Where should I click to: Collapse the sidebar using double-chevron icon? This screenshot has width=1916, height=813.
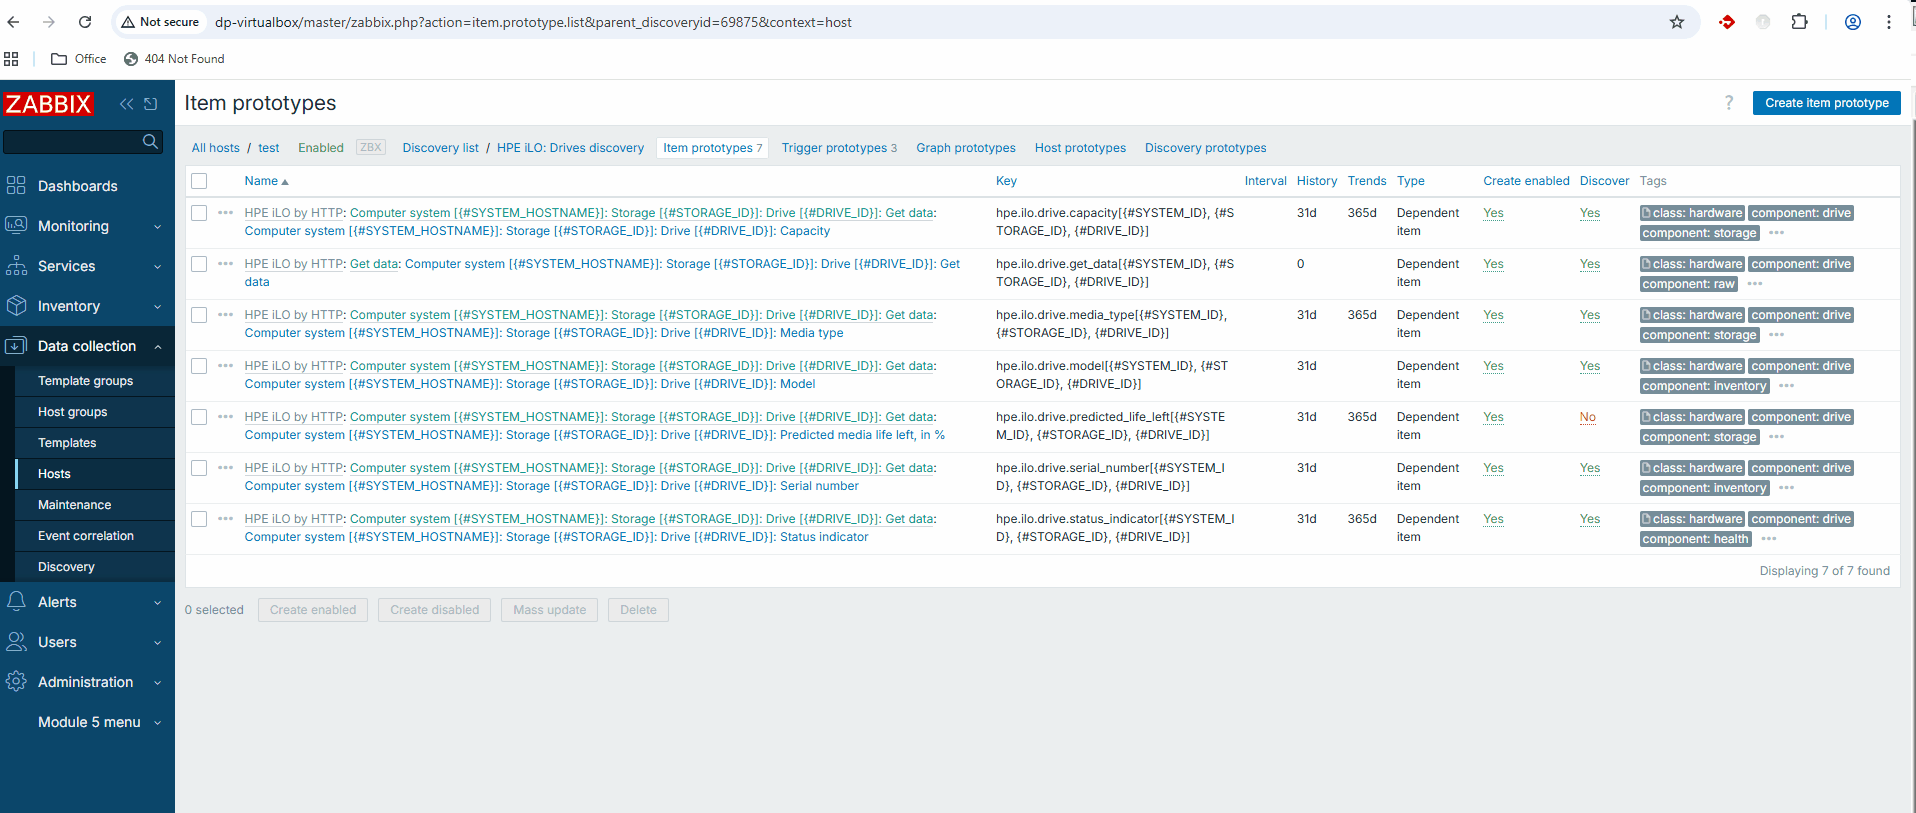click(x=126, y=104)
